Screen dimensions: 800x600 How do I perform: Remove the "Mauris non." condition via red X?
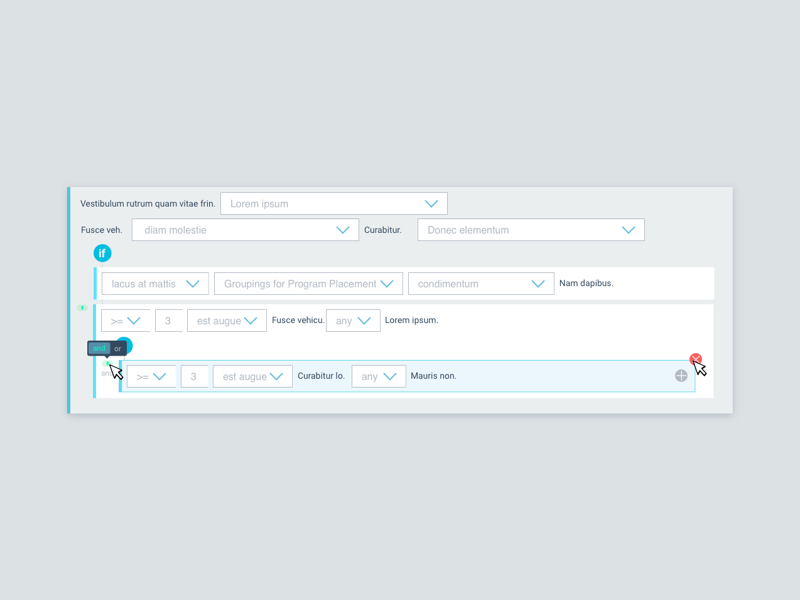(696, 358)
